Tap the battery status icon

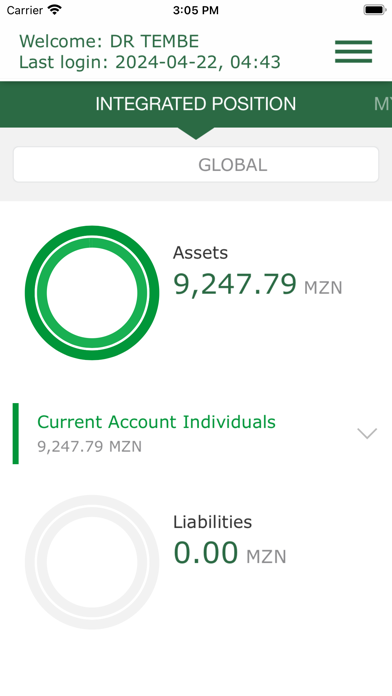pos(375,10)
